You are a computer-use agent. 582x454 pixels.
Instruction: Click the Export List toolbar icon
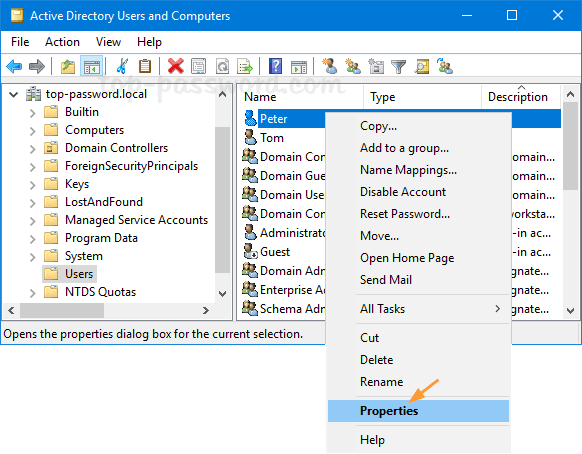tap(245, 66)
